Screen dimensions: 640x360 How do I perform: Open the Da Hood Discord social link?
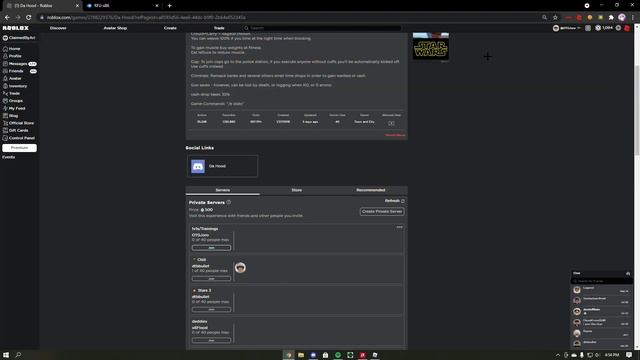pyautogui.click(x=222, y=166)
